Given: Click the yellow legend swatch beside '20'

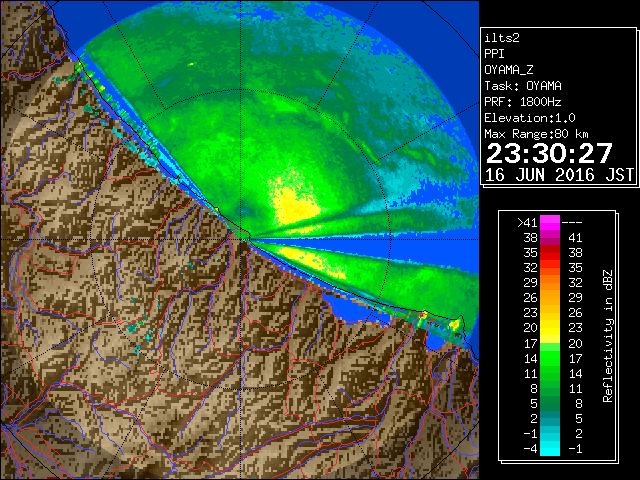Looking at the screenshot, I should [x=550, y=328].
